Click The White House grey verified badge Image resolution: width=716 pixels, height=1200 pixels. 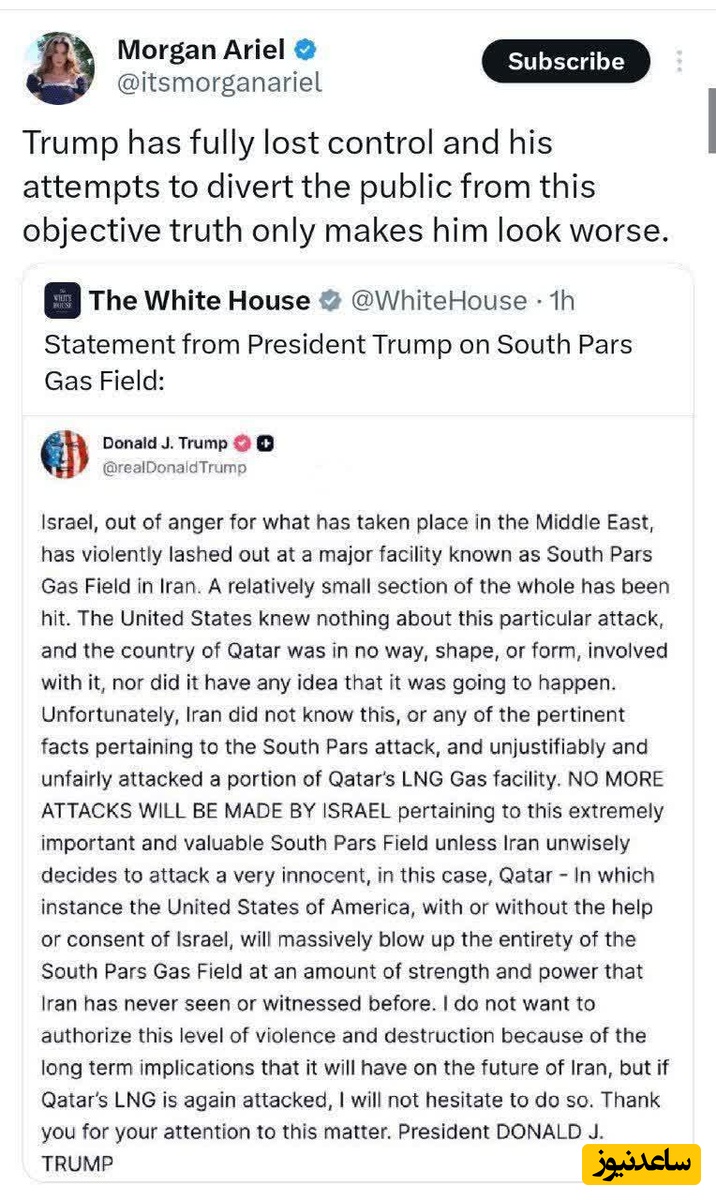331,301
